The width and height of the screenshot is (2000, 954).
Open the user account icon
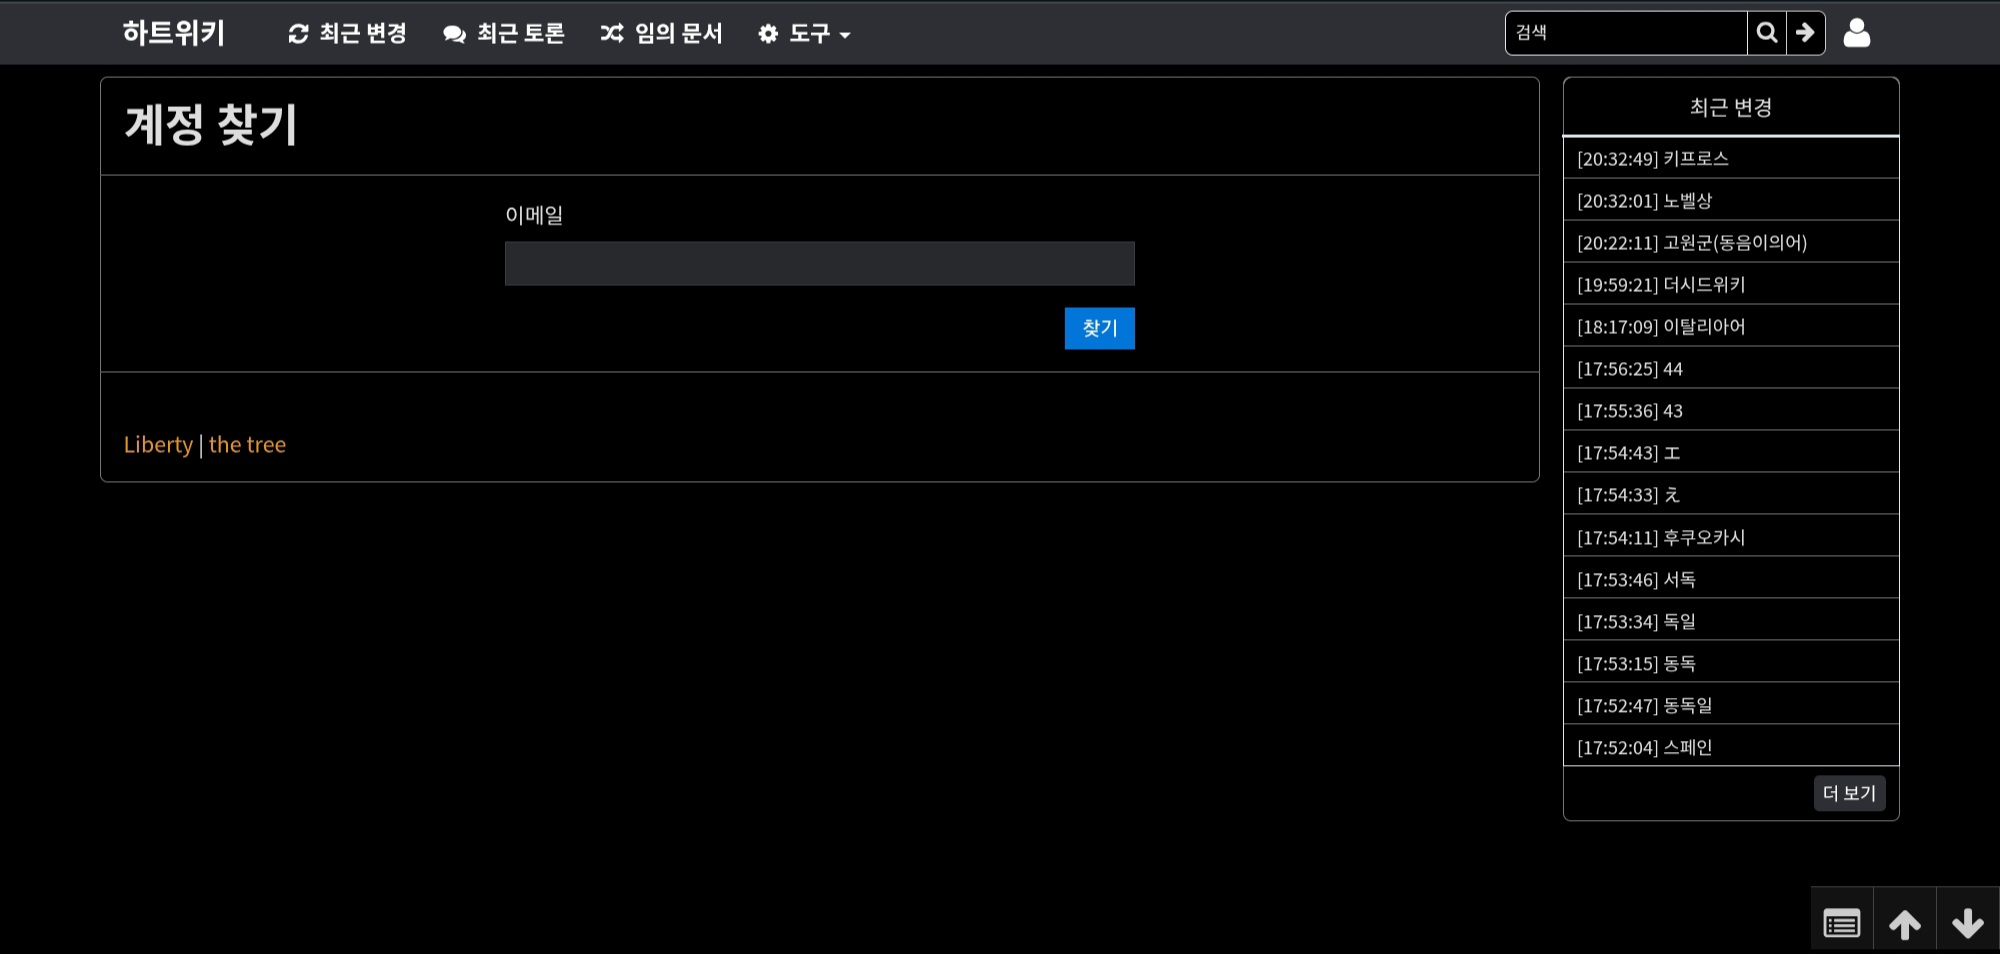pyautogui.click(x=1857, y=33)
